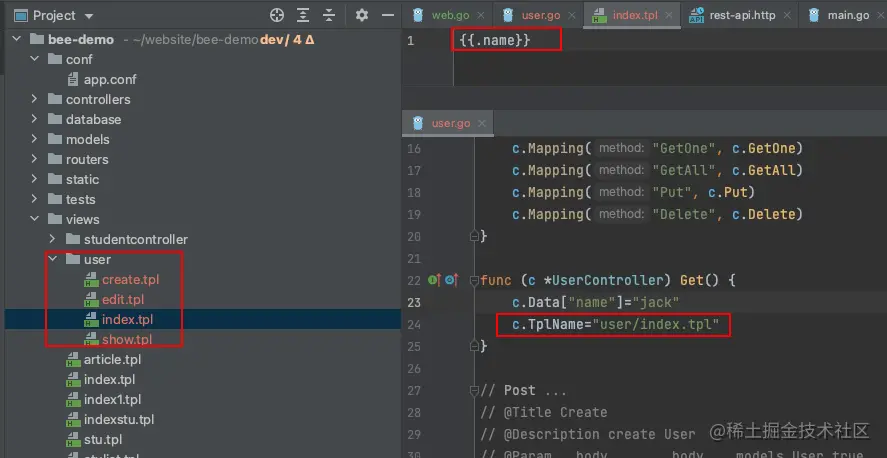This screenshot has height=458, width=887.
Task: Close the user.go tab in top tab bar
Action: (572, 16)
